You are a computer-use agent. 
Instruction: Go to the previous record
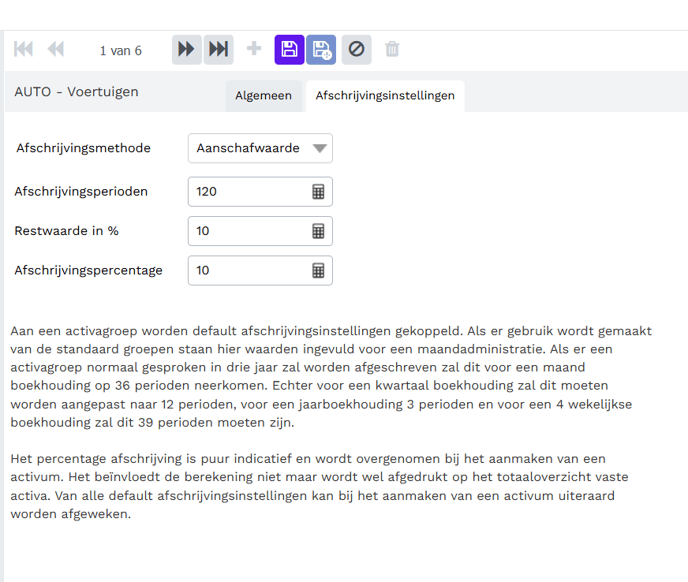pyautogui.click(x=56, y=49)
